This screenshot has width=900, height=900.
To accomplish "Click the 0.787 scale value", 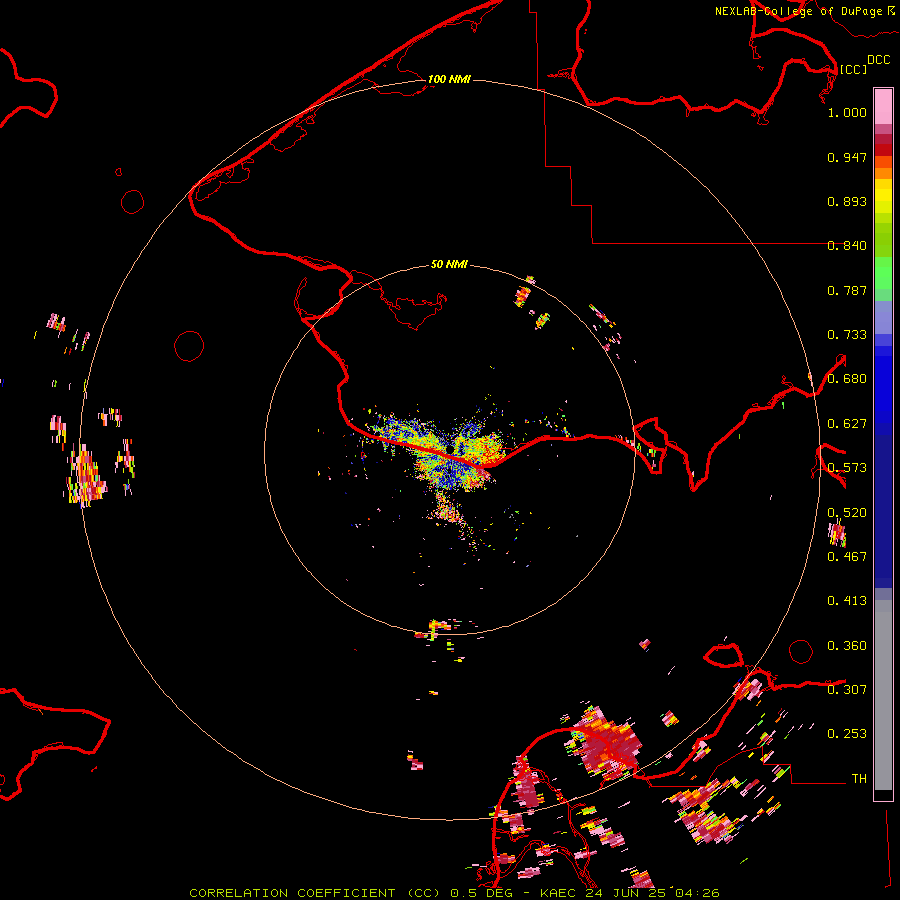I will coord(847,290).
